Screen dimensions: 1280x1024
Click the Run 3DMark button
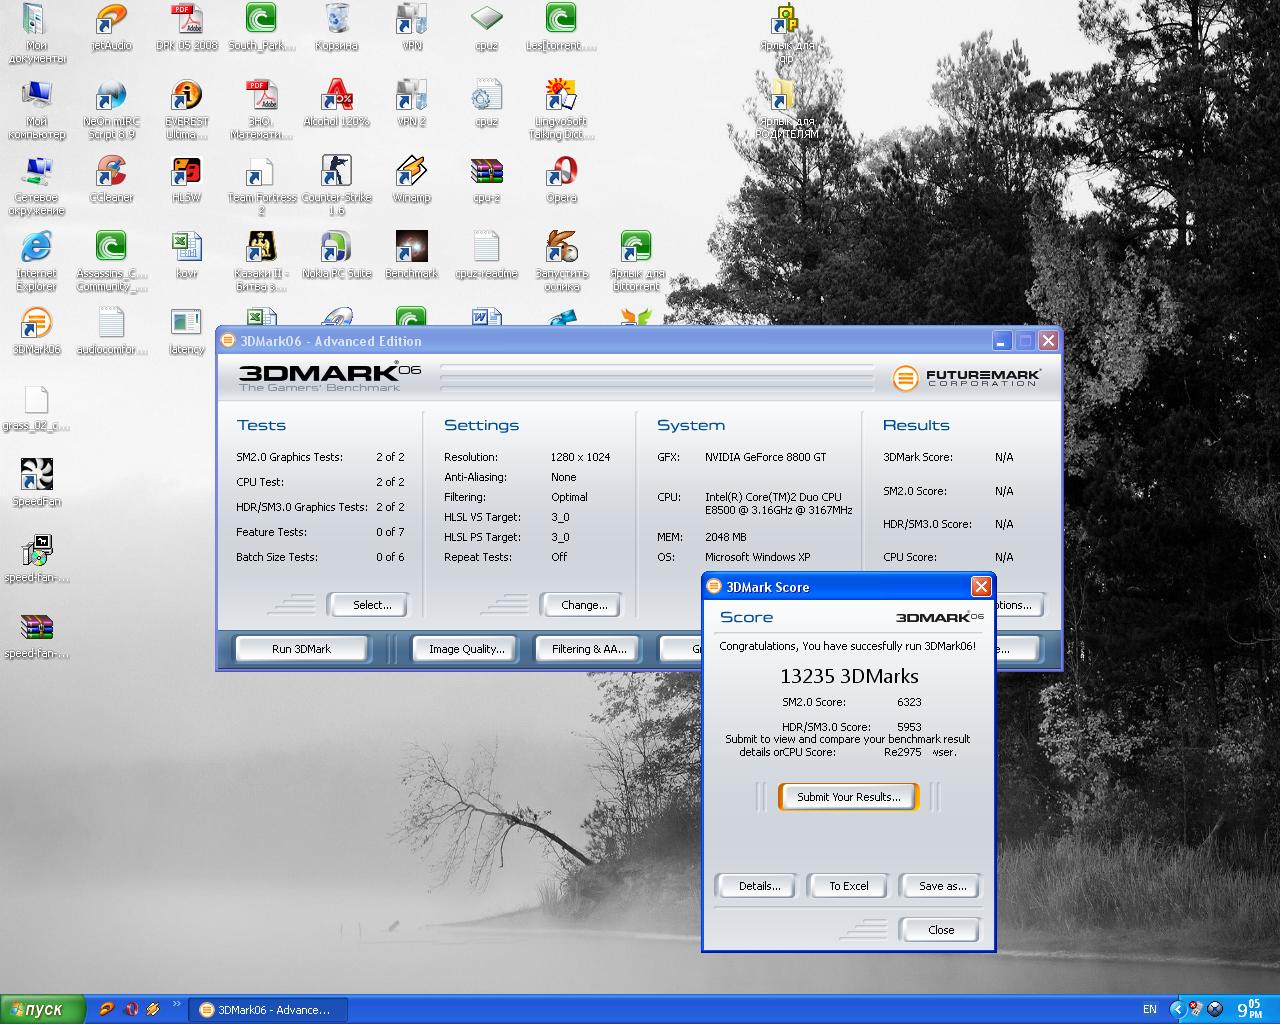[301, 649]
